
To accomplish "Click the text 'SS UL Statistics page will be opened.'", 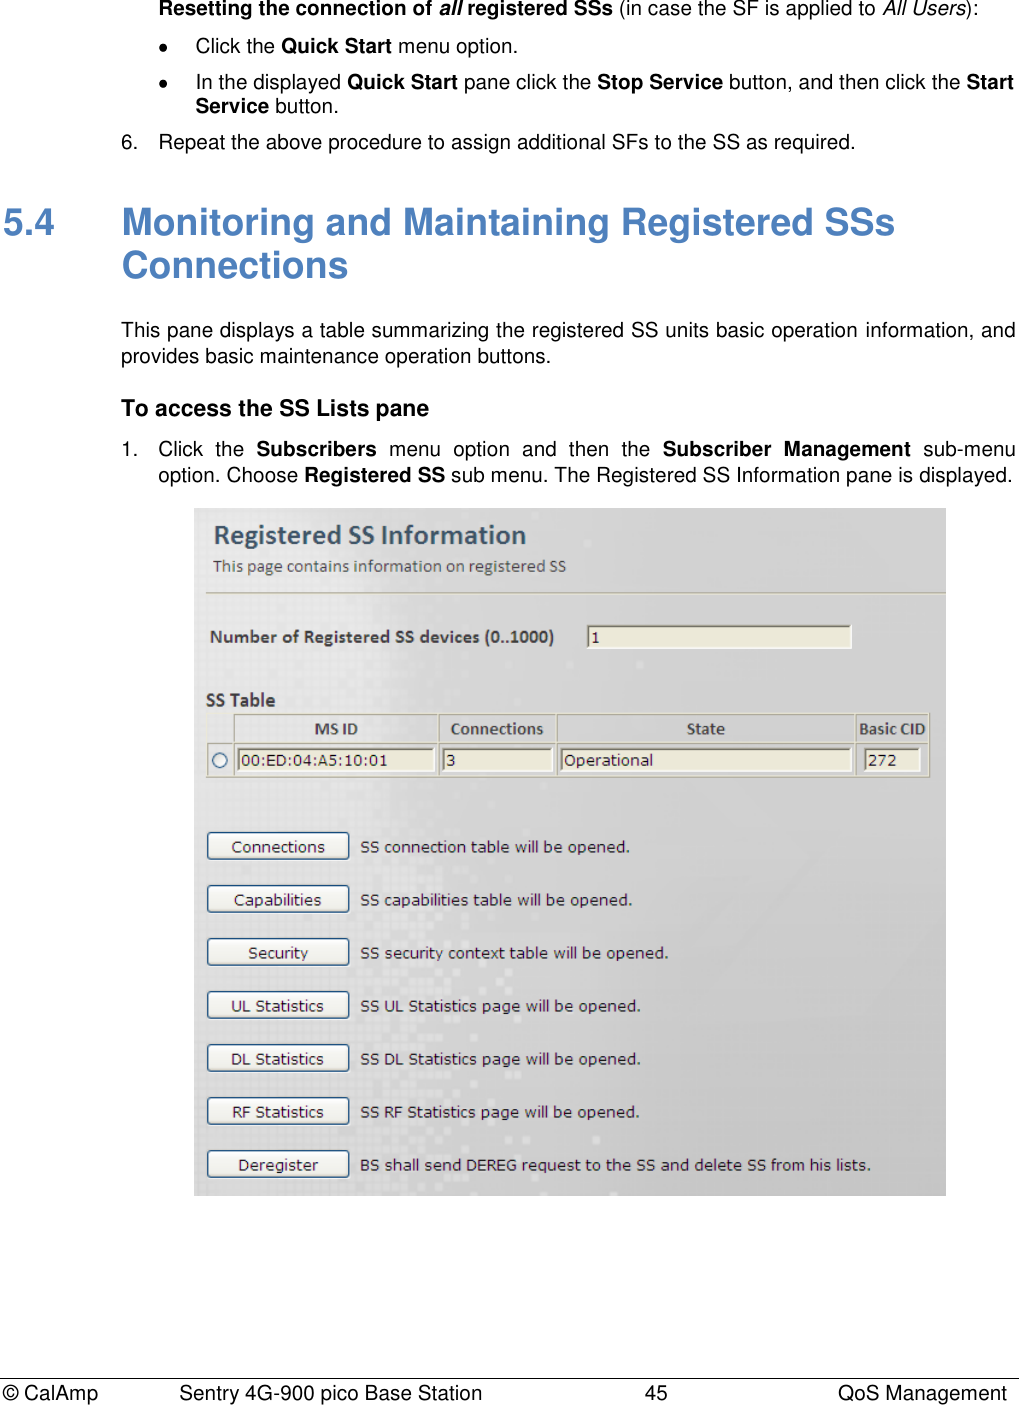I will pos(500,1006).
